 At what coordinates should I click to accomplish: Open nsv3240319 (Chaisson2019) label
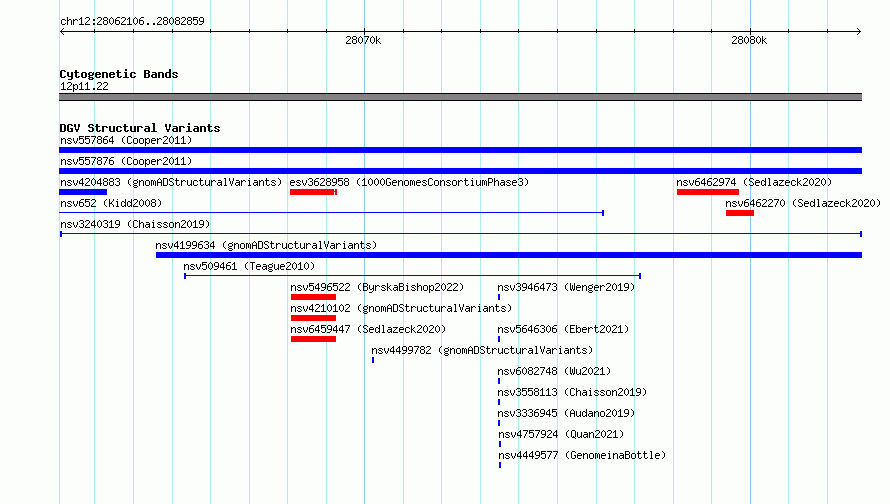click(135, 224)
